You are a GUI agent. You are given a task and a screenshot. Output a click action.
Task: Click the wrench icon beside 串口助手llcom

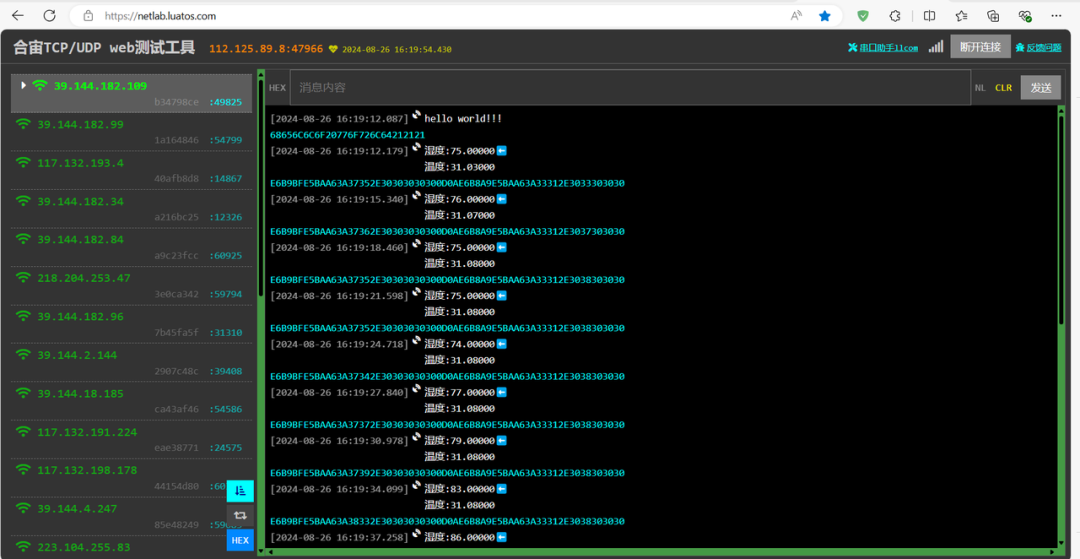[853, 48]
